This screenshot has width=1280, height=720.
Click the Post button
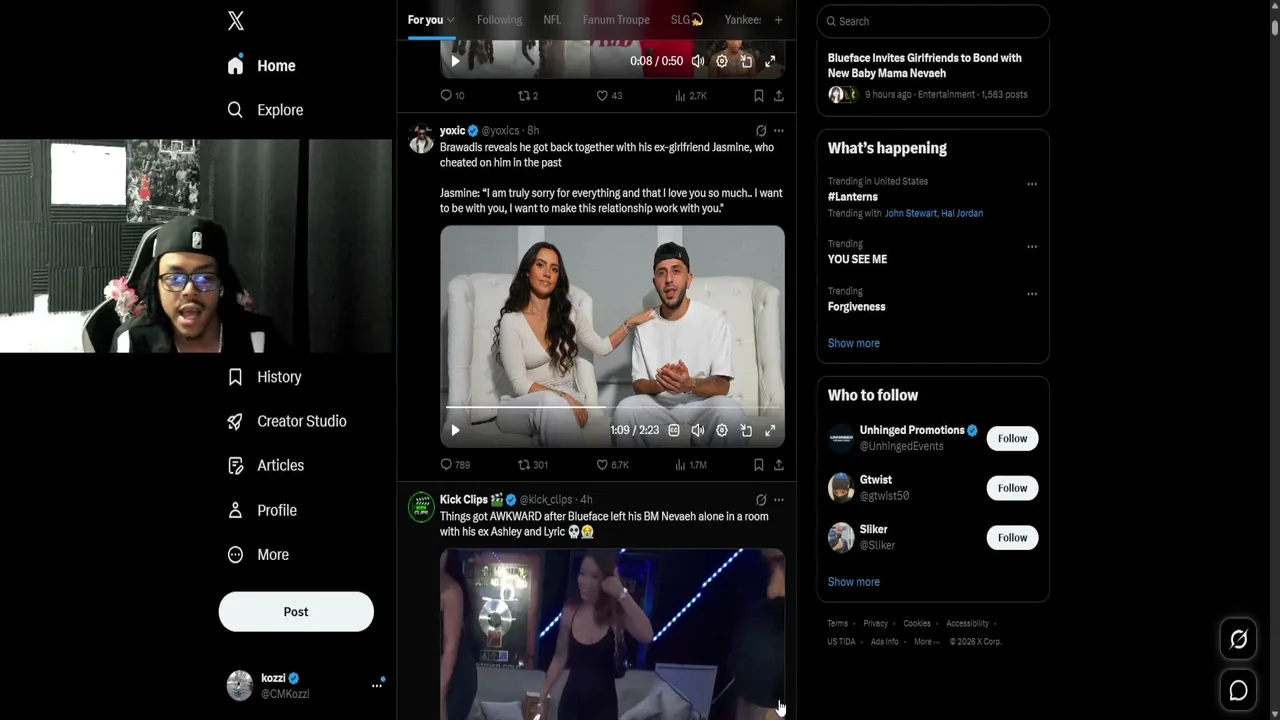pyautogui.click(x=296, y=612)
